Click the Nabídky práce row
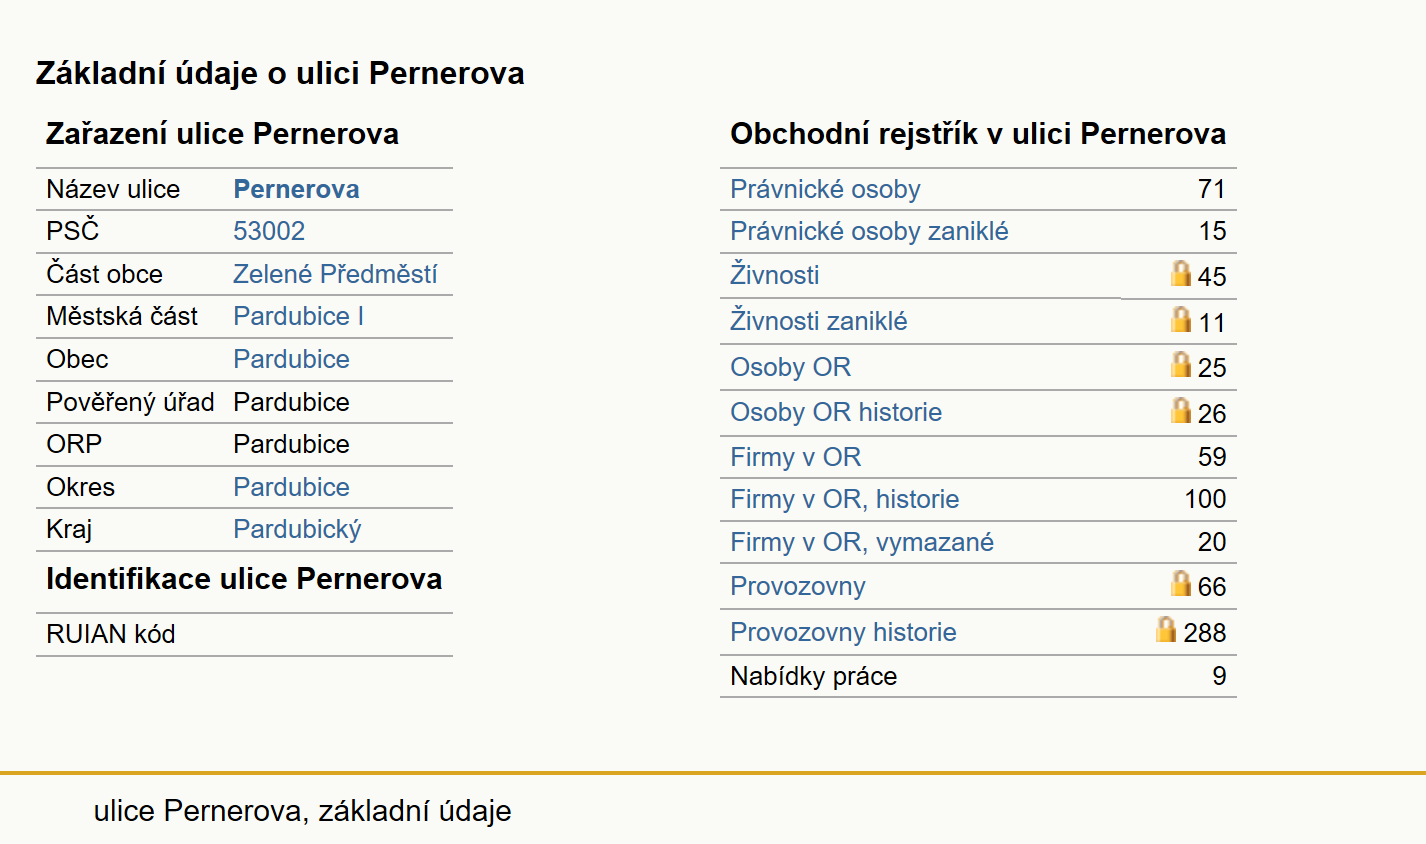The width and height of the screenshot is (1426, 844). 978,676
